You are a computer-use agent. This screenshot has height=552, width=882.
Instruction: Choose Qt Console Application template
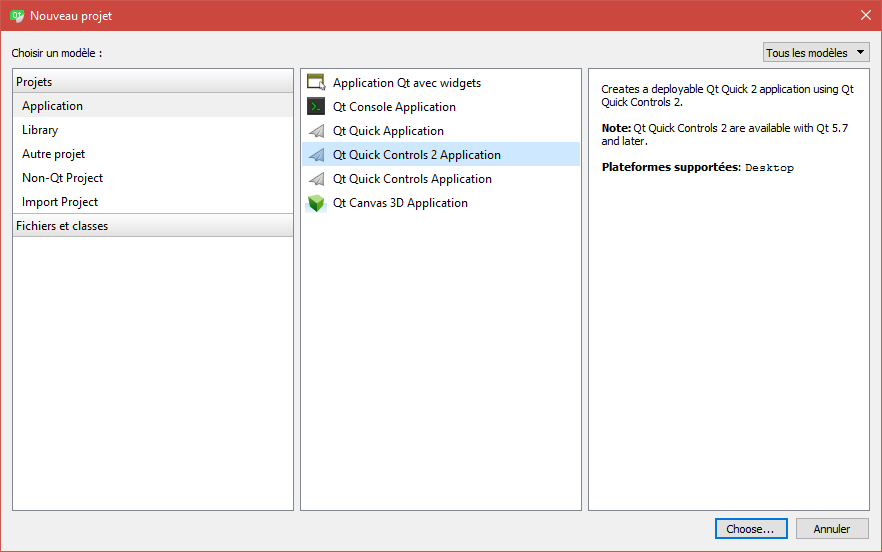[441, 107]
